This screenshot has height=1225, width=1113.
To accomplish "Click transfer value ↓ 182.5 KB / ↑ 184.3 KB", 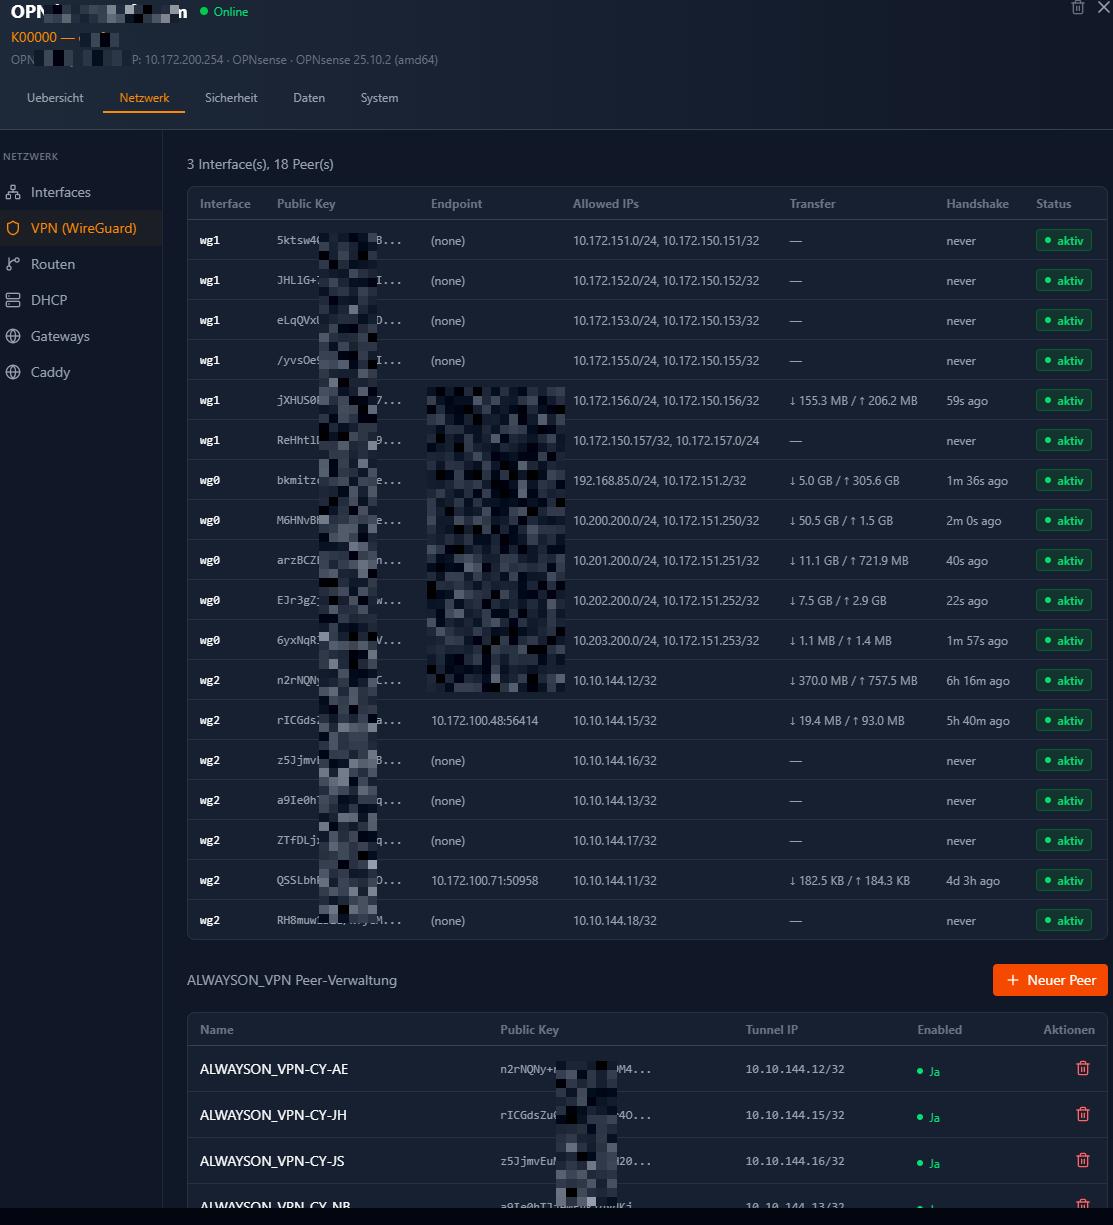I will (x=849, y=881).
